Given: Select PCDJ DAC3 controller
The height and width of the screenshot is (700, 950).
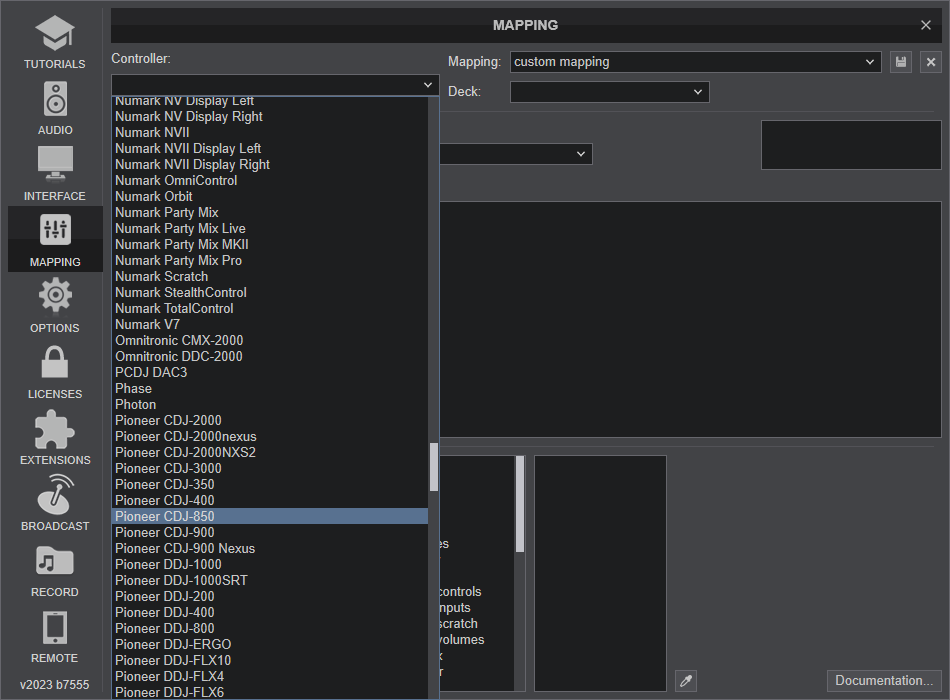Looking at the screenshot, I should pos(270,373).
